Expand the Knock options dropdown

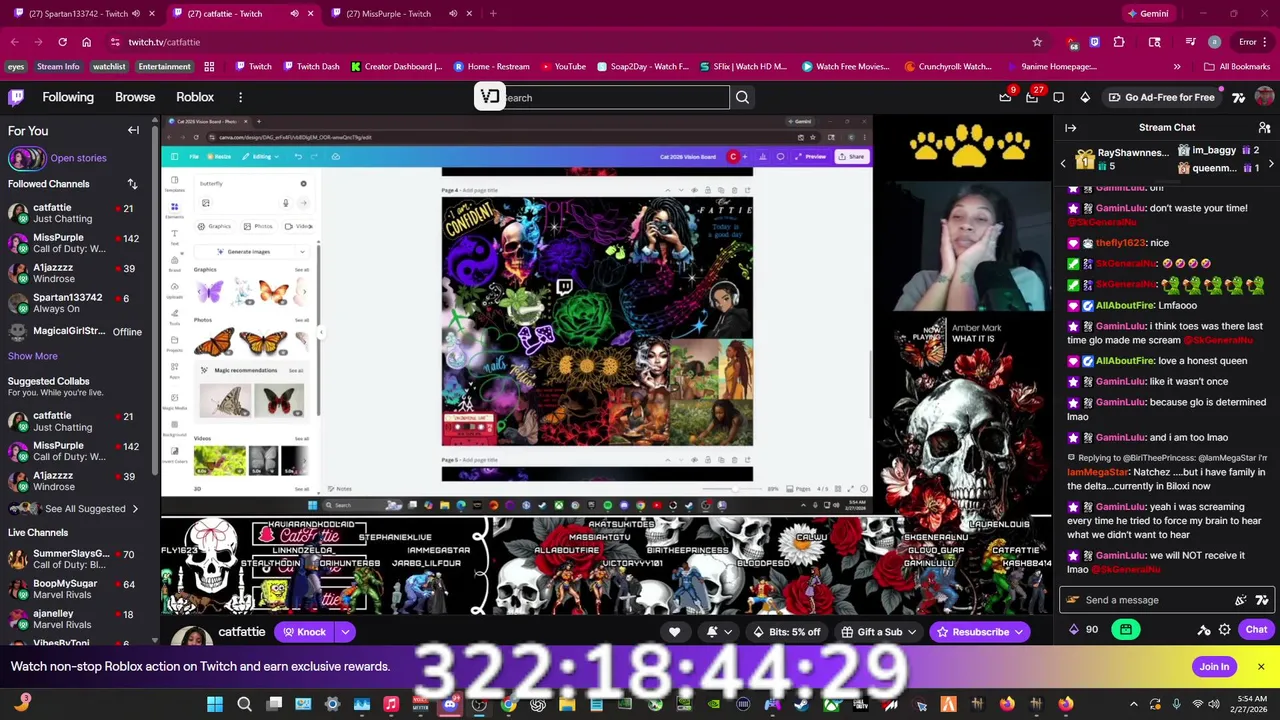coord(345,632)
